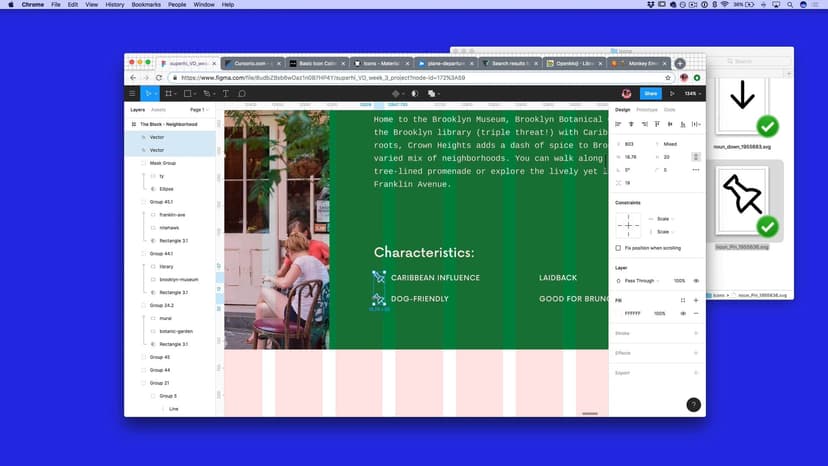
Task: Click the Boolean operations icon
Action: tap(431, 94)
